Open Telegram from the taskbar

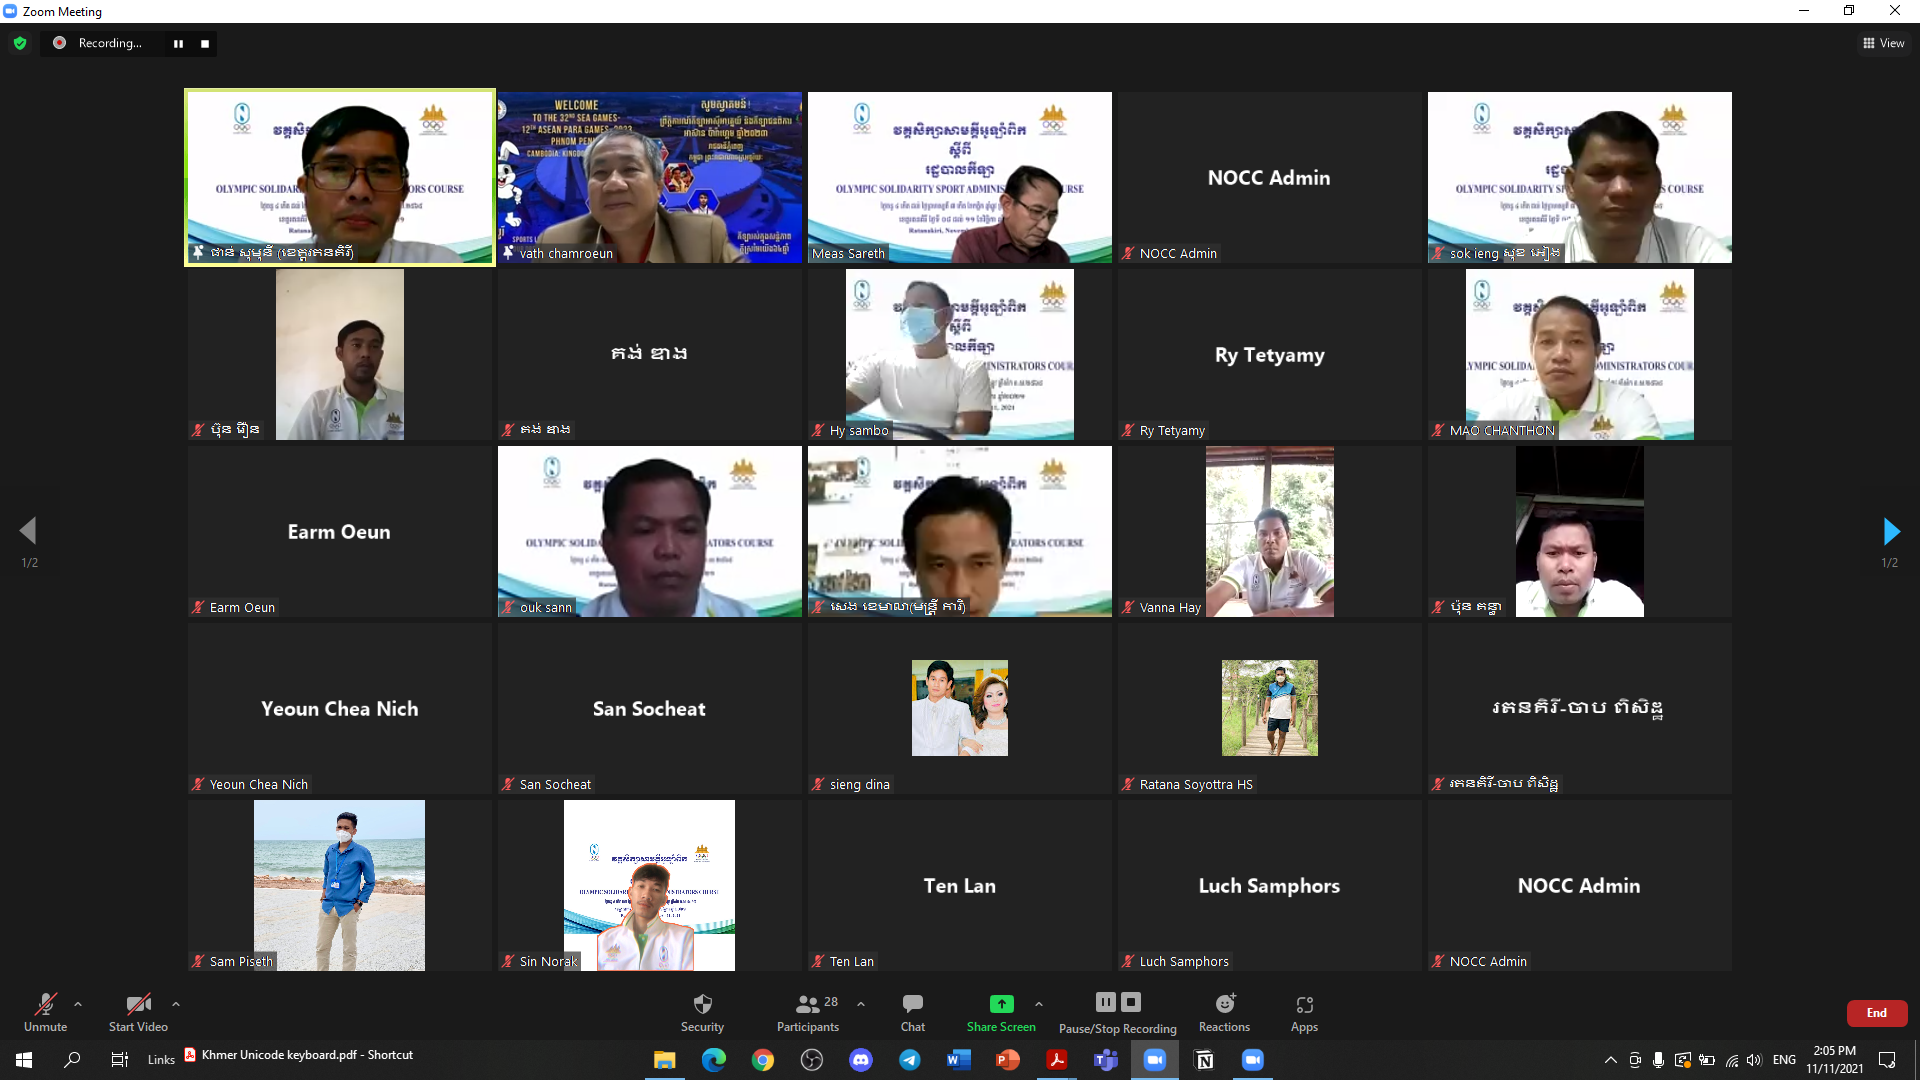[909, 1060]
